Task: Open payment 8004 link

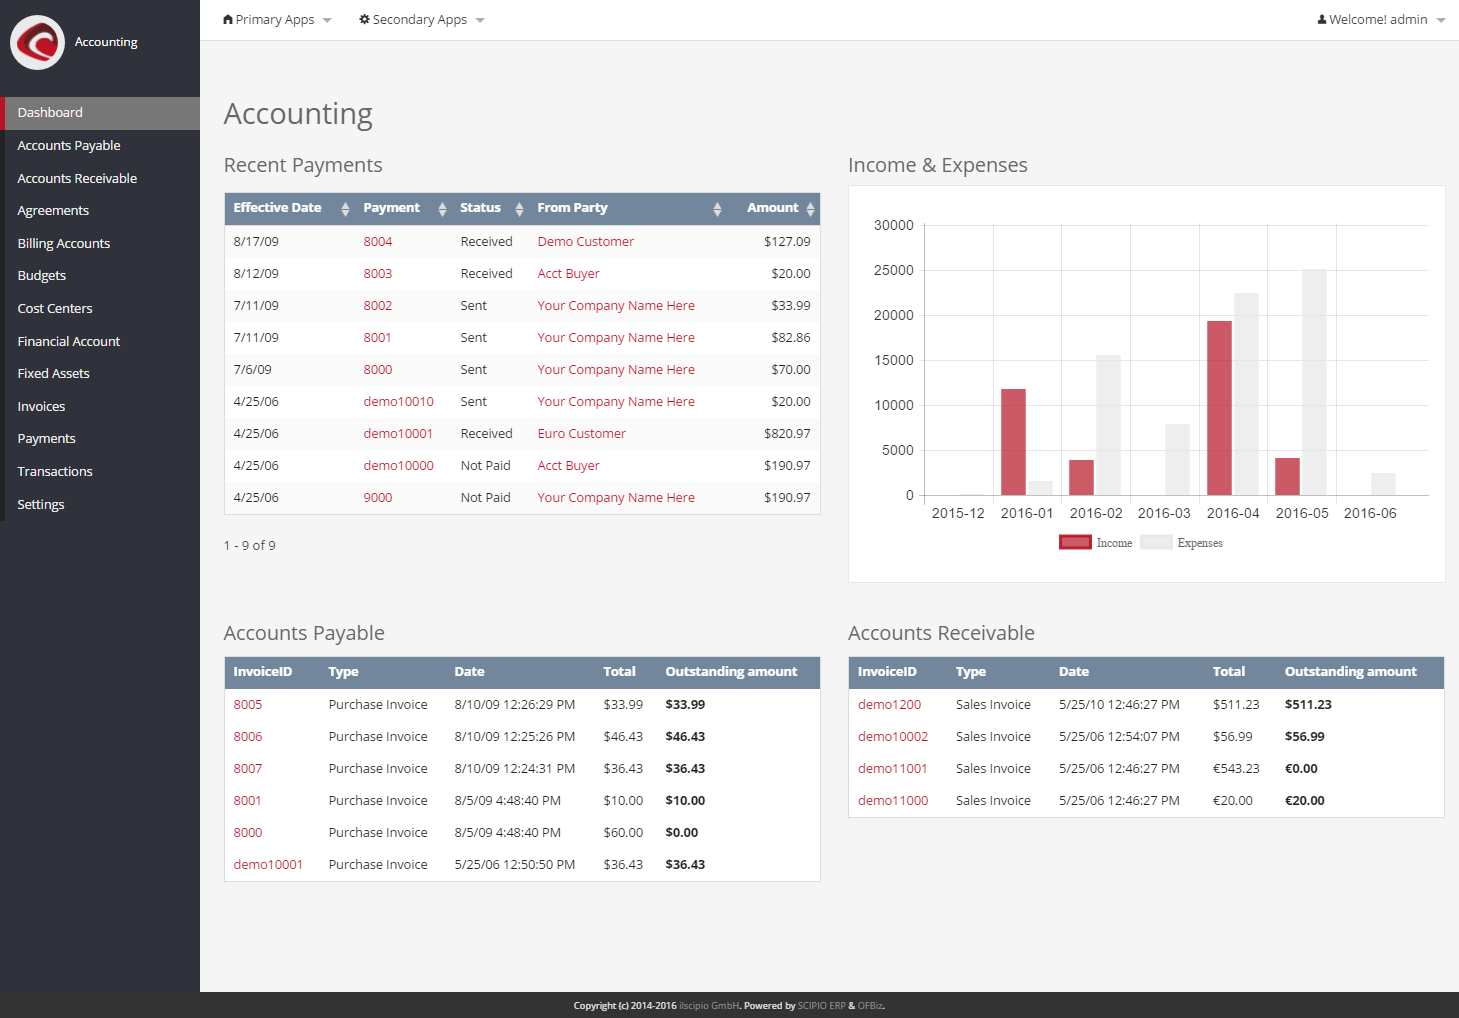Action: tap(377, 242)
